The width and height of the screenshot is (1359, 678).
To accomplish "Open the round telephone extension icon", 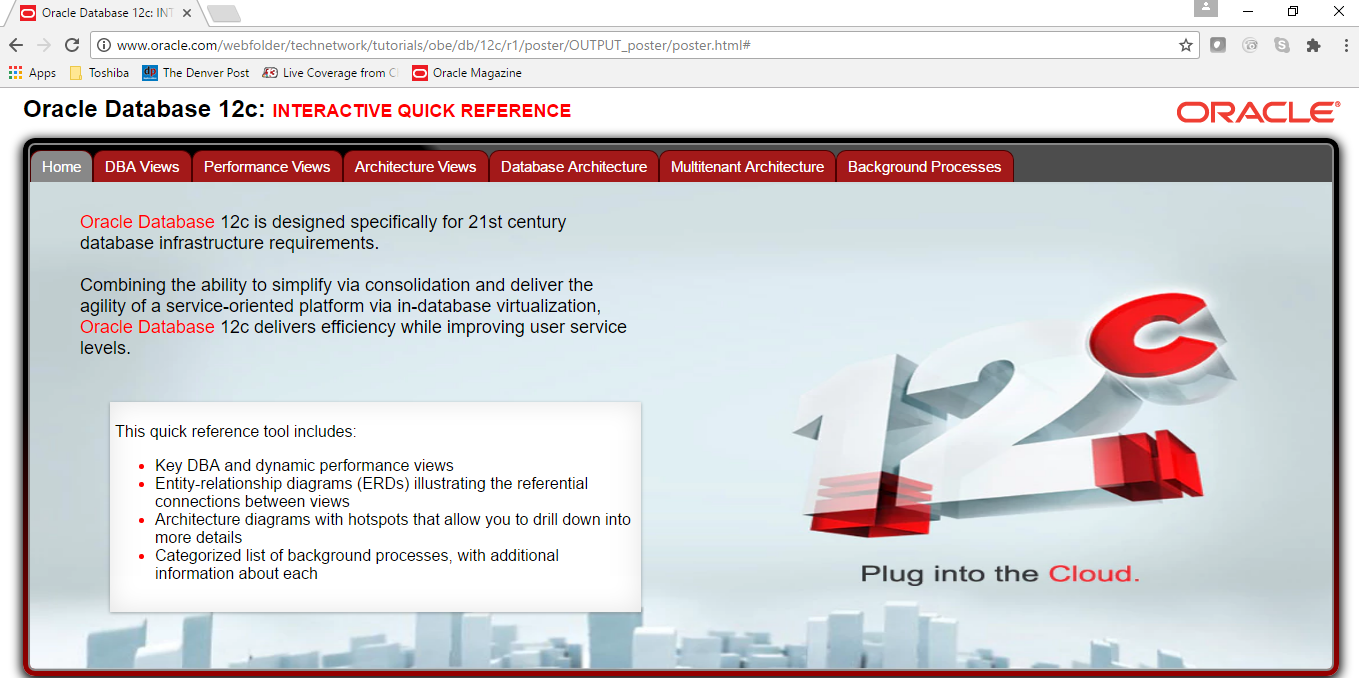I will [1250, 45].
